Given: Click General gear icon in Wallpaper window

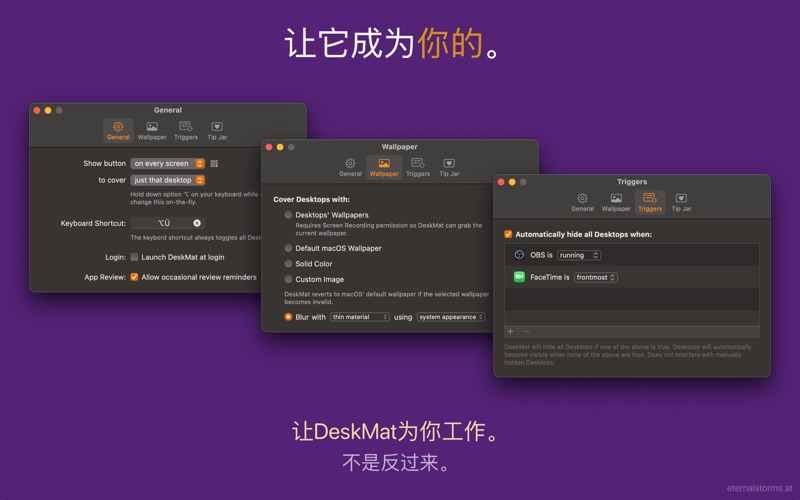Looking at the screenshot, I should 350,163.
